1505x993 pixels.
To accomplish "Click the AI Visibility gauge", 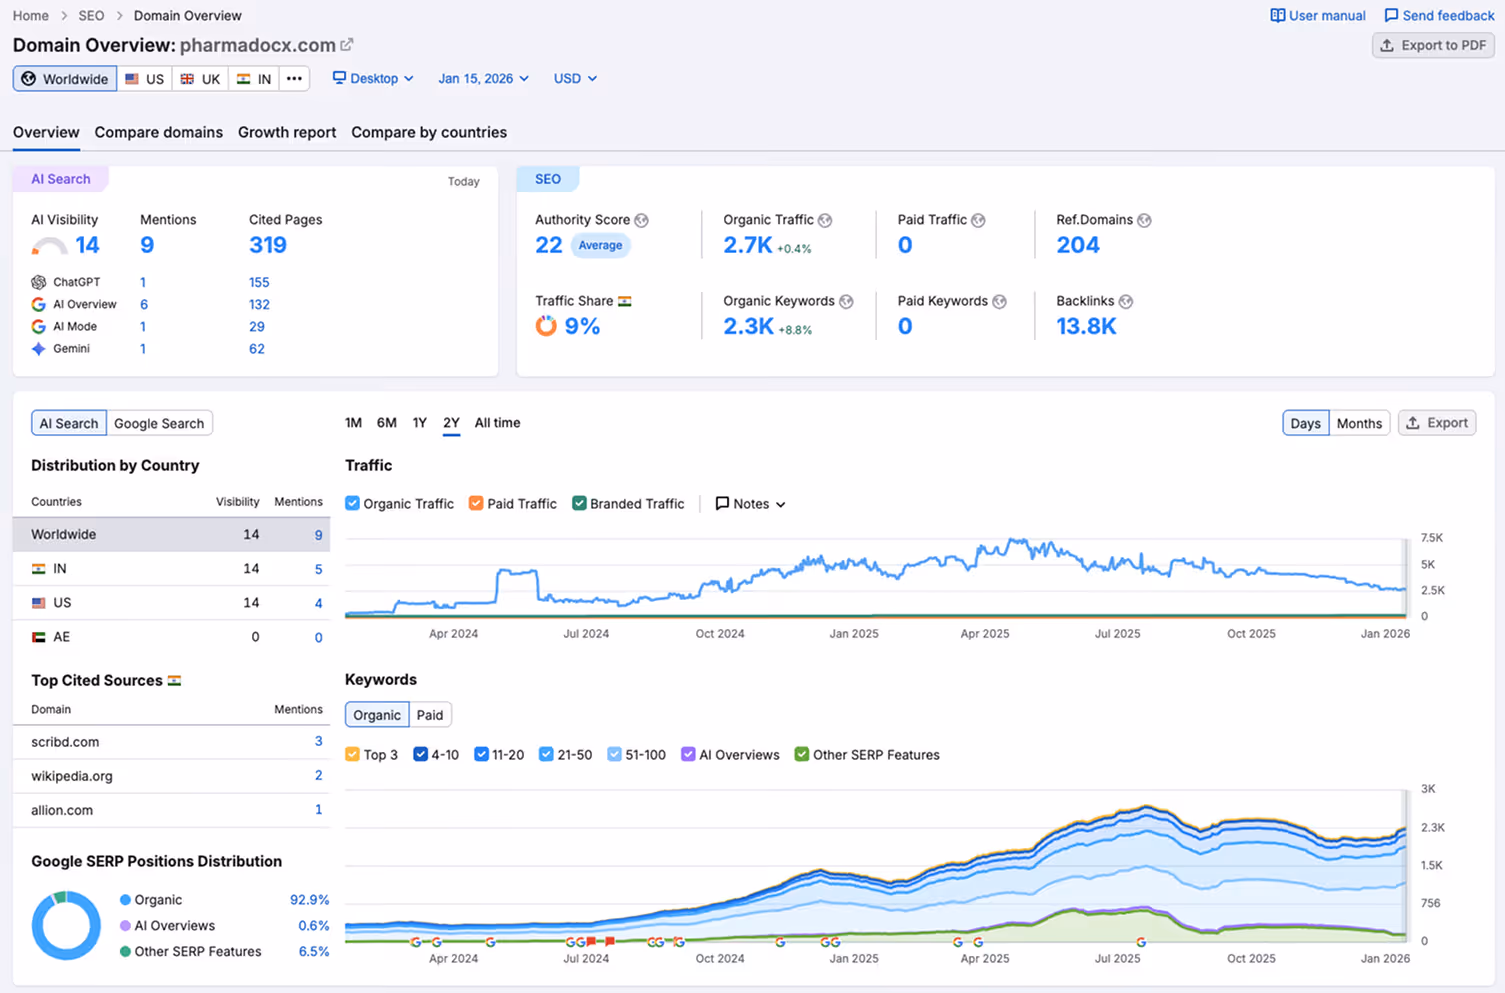I will coord(49,246).
